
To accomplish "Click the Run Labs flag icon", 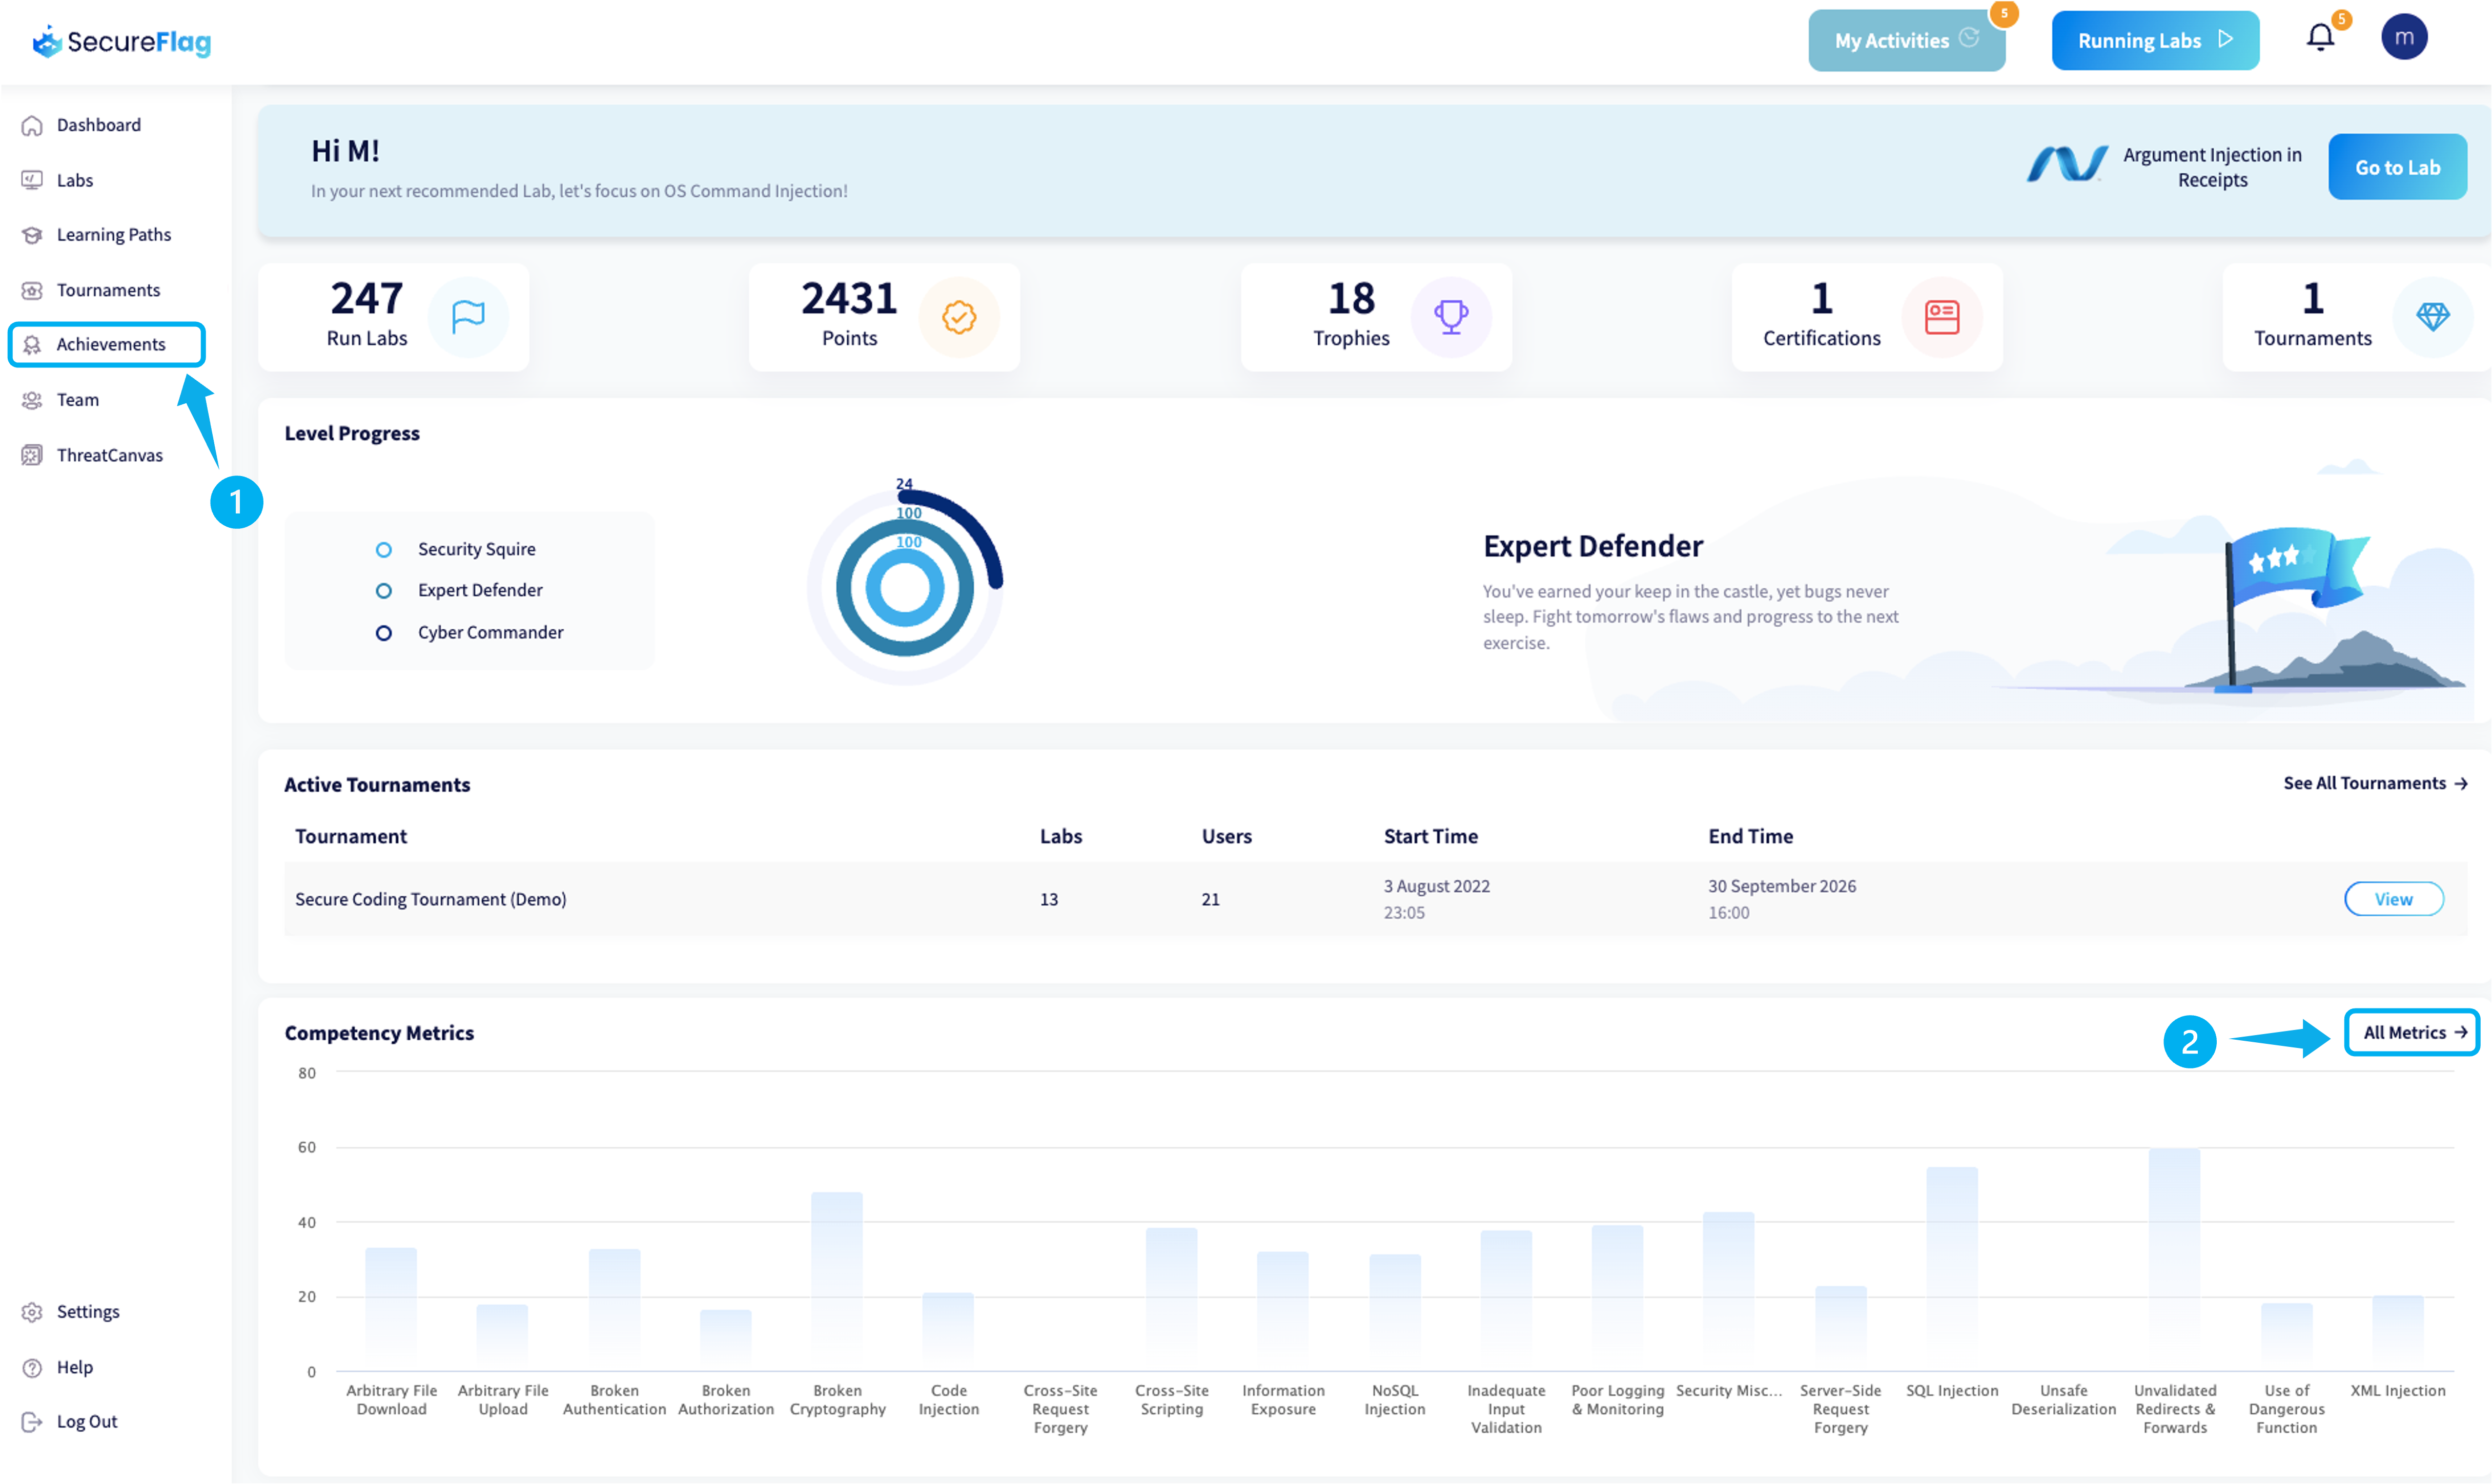I will [x=468, y=317].
